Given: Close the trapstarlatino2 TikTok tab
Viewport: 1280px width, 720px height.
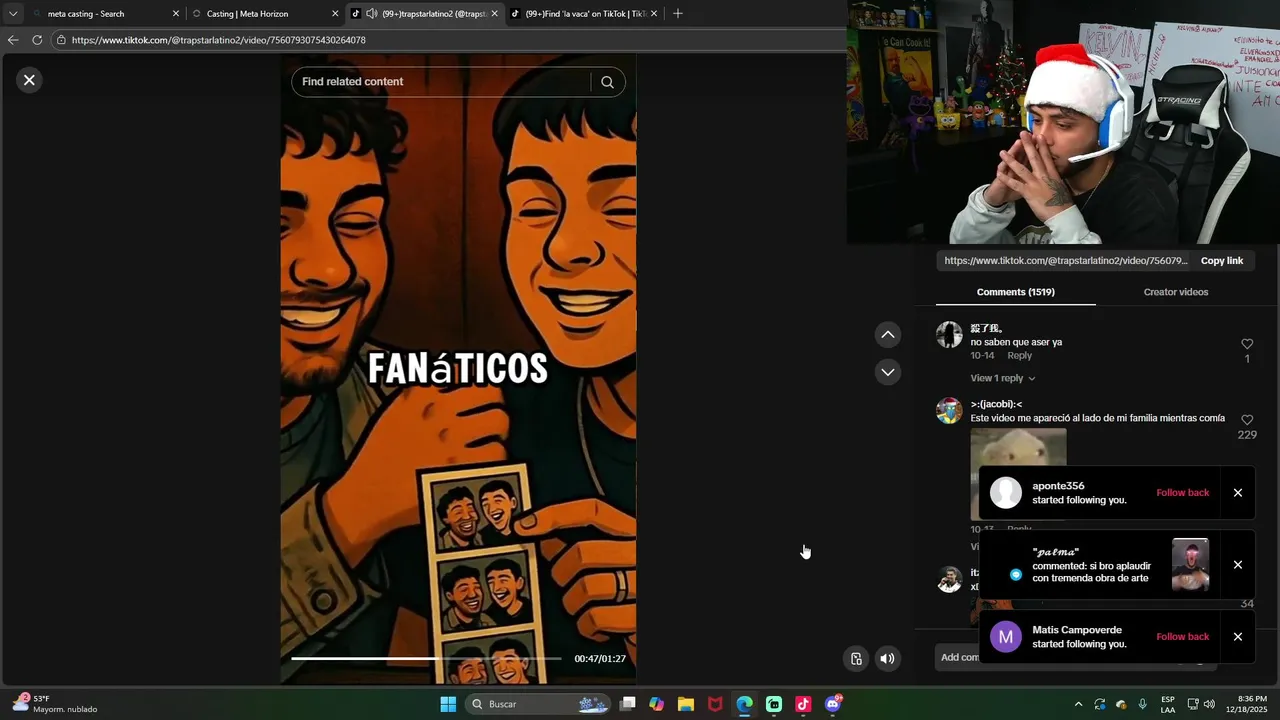Looking at the screenshot, I should (494, 14).
